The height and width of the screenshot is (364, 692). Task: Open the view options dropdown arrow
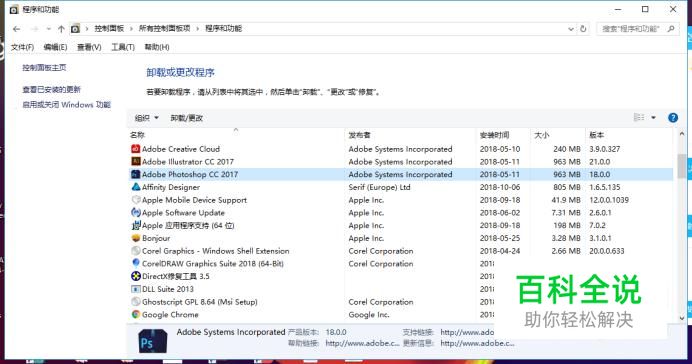coord(653,117)
